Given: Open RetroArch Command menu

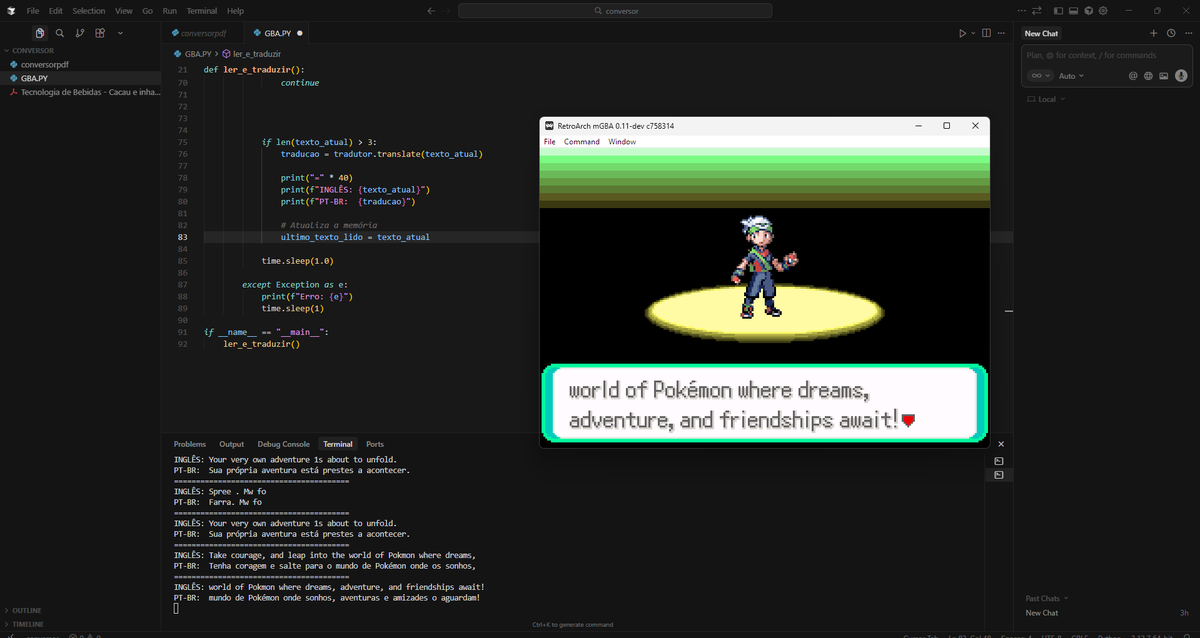Looking at the screenshot, I should (x=582, y=142).
